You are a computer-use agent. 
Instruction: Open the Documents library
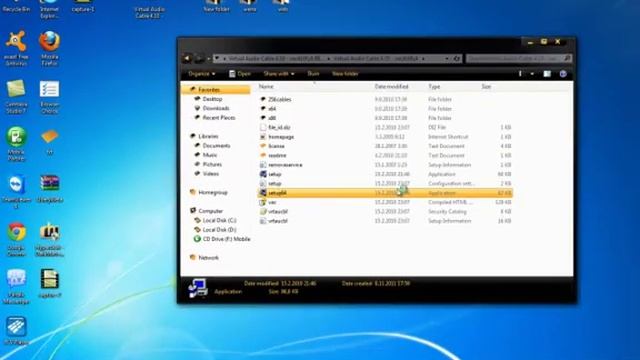pyautogui.click(x=216, y=146)
